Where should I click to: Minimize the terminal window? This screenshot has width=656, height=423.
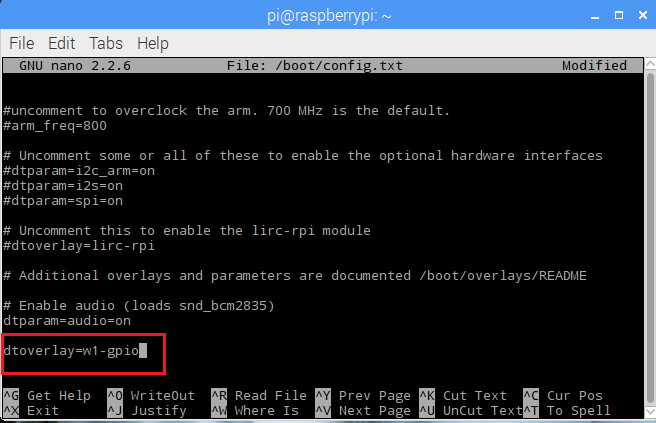click(x=595, y=16)
